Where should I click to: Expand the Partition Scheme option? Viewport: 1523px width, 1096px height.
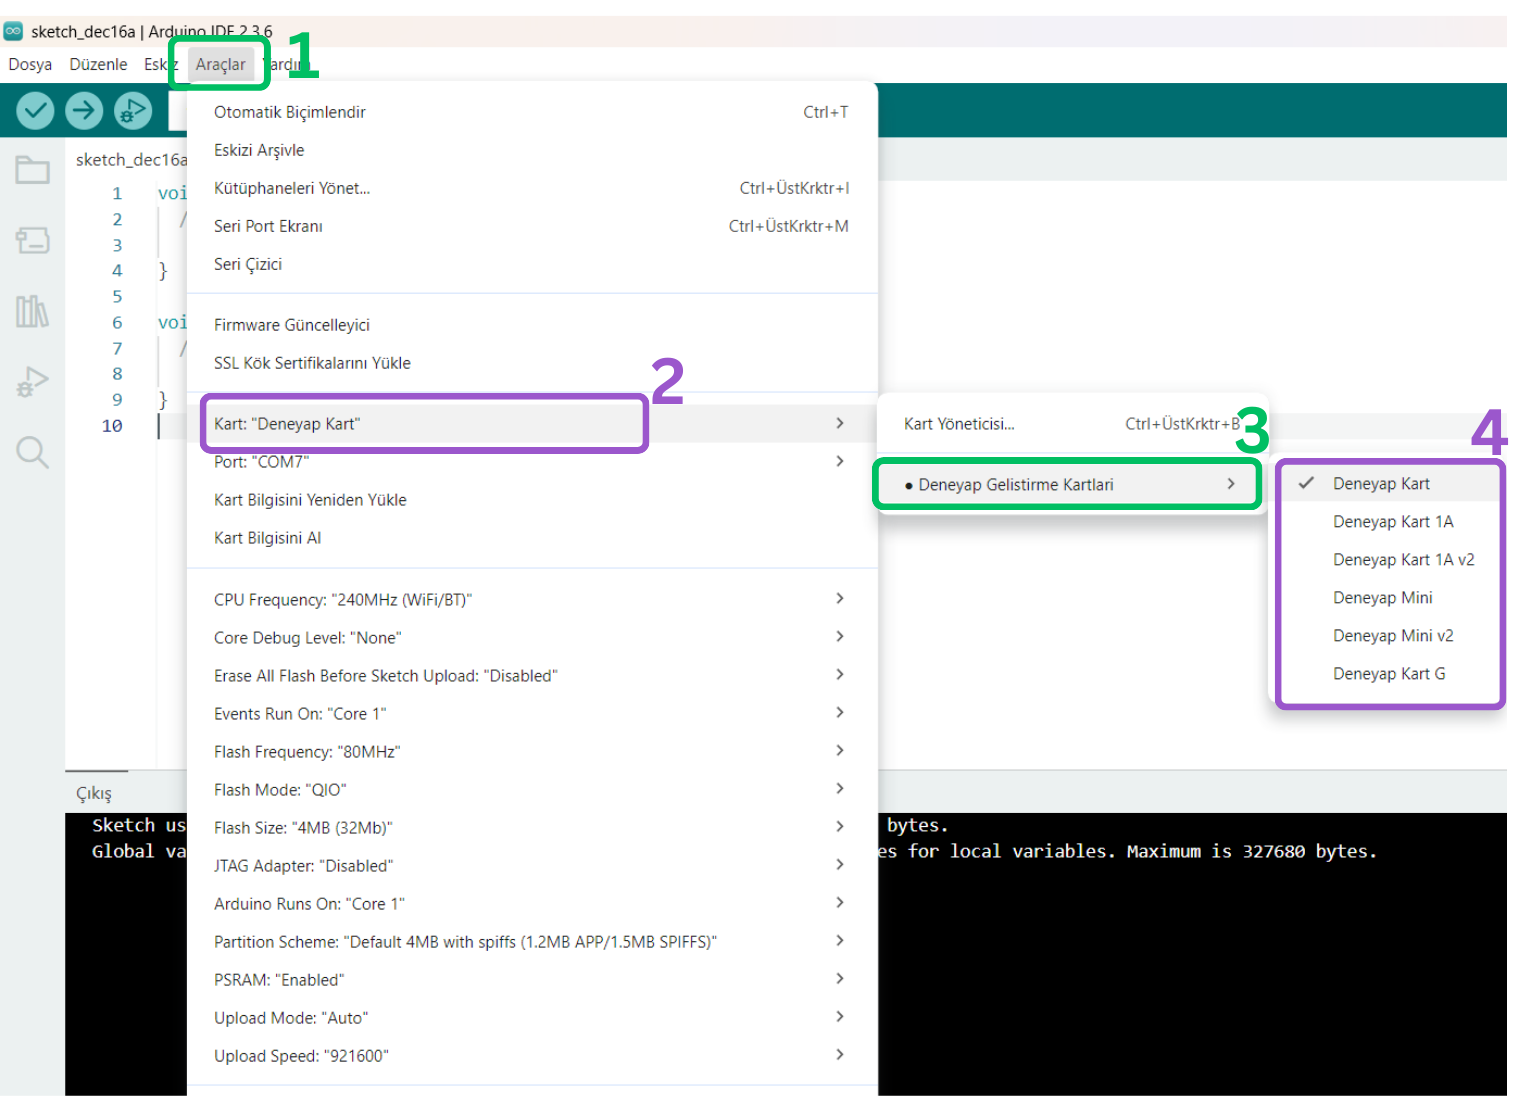pyautogui.click(x=532, y=941)
